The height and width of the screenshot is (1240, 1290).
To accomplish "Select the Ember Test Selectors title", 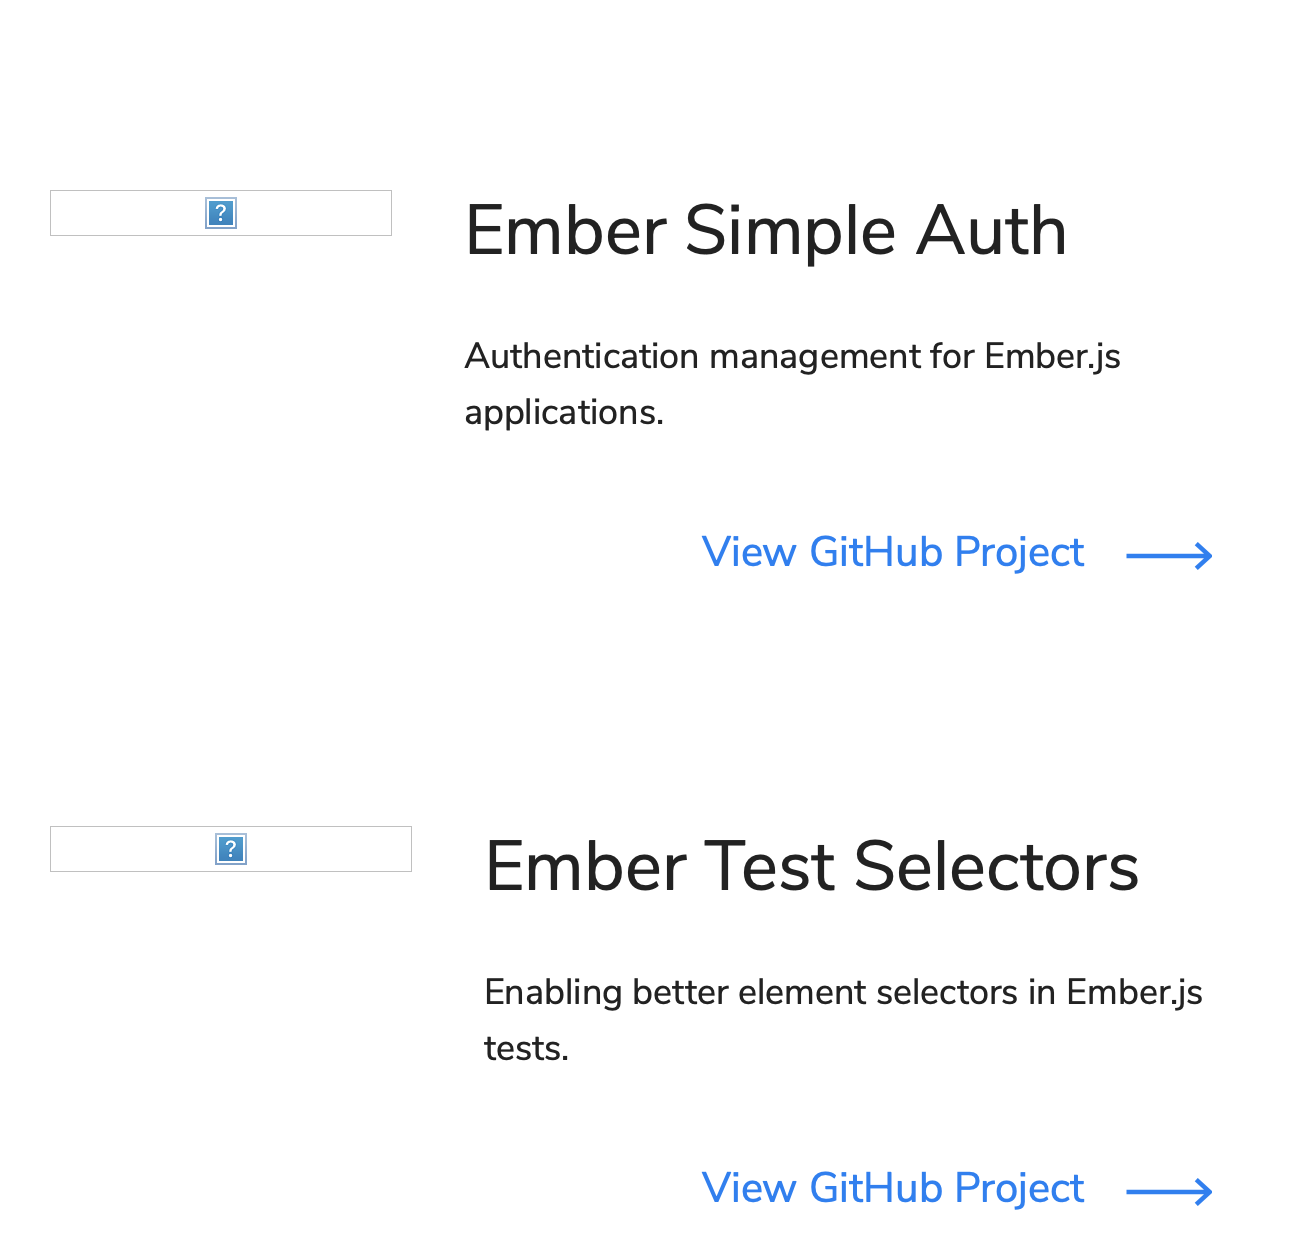I will tap(812, 866).
